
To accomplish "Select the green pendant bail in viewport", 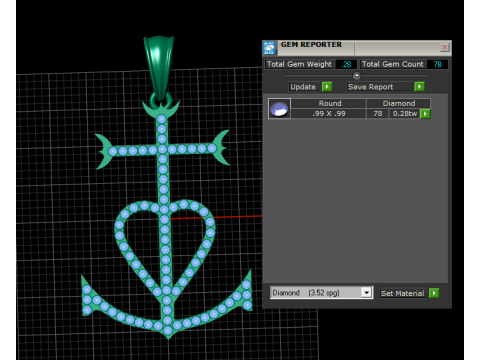I will [159, 68].
